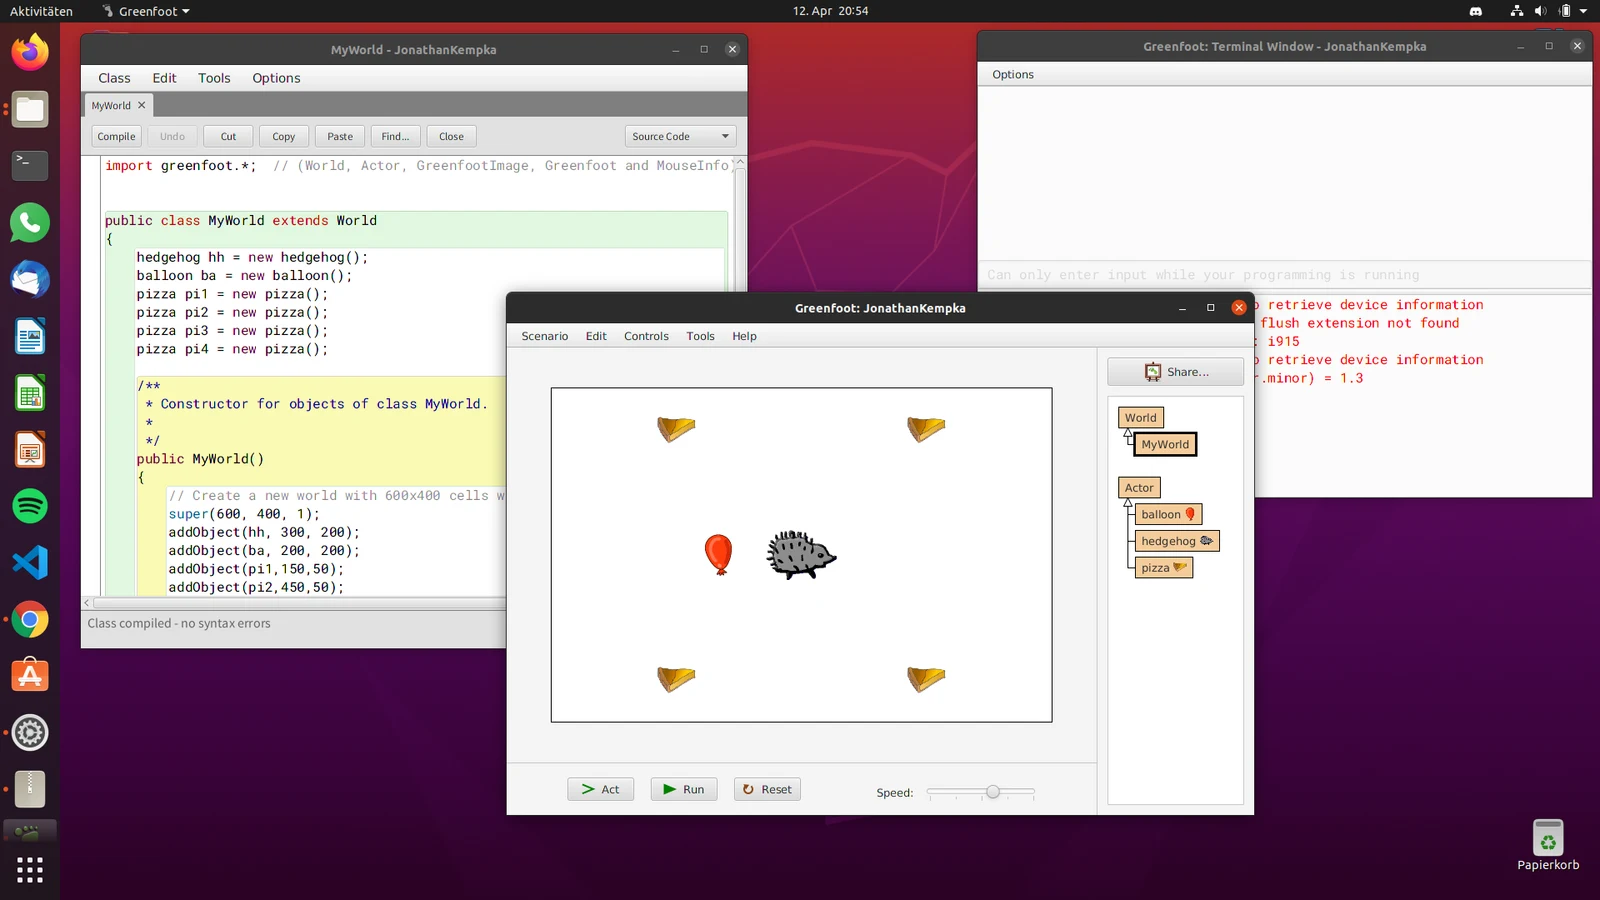This screenshot has width=1600, height=900.
Task: Launch Spotify from the dock
Action: [30, 506]
